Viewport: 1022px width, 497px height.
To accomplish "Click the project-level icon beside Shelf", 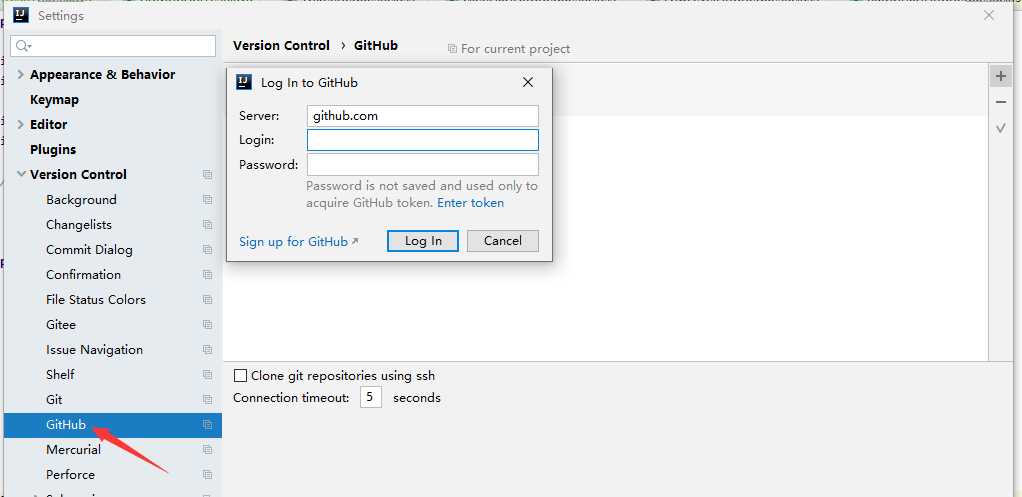I will 207,375.
